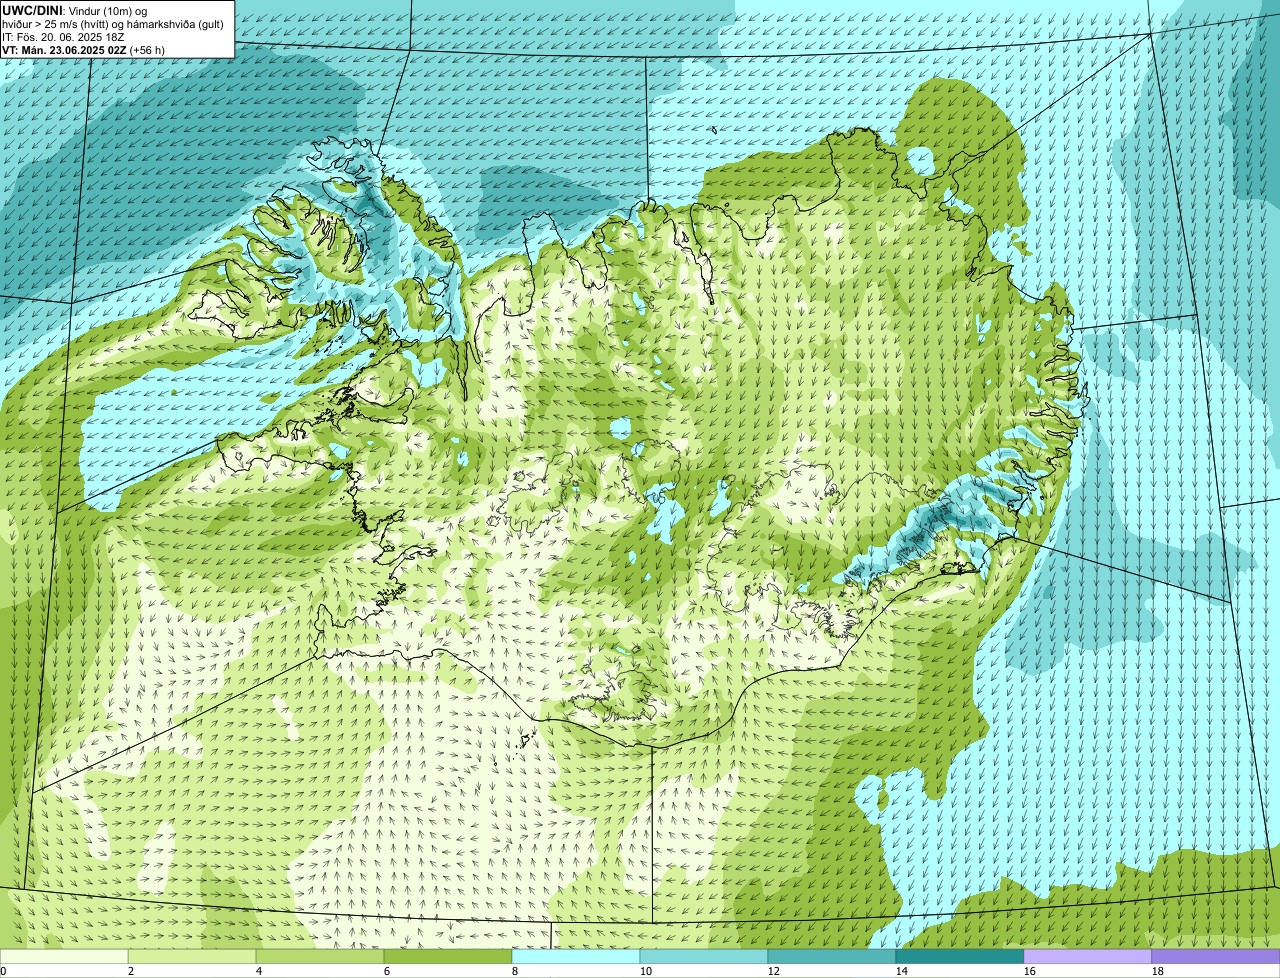Click the 'IT: Fös. 20. 06. 2025 18Z' line
Viewport: 1280px width, 978px height.
click(63, 36)
